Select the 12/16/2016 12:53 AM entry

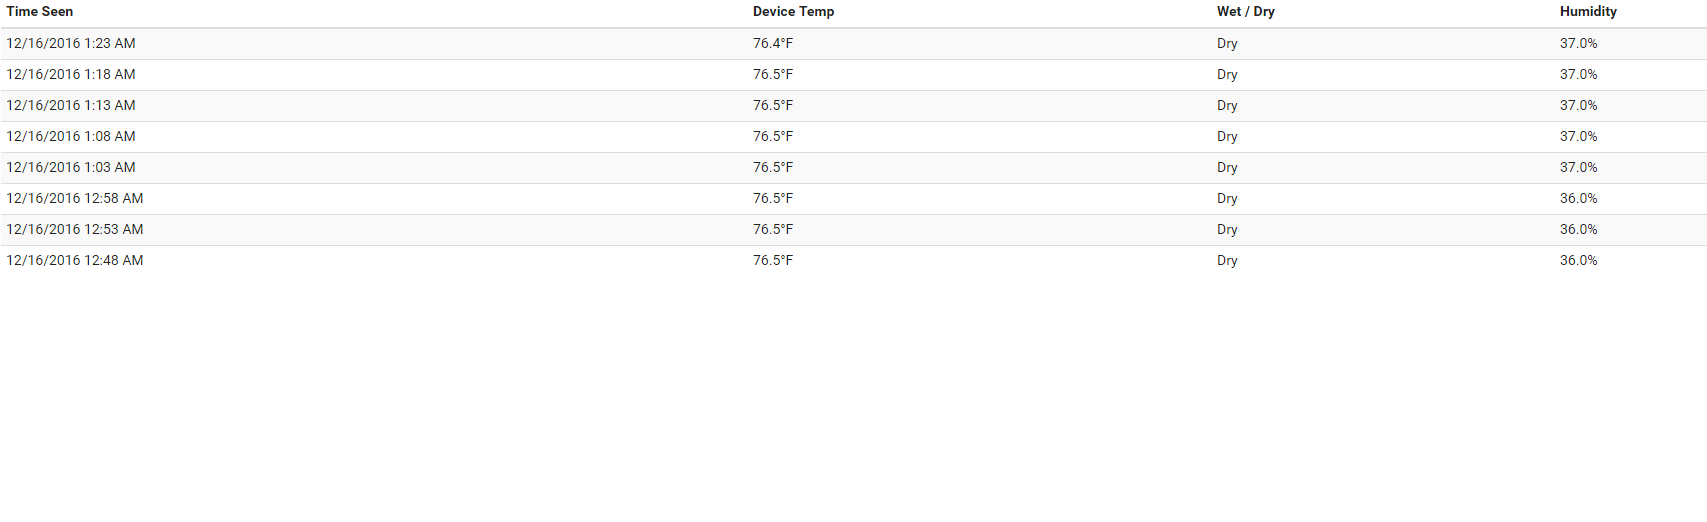tap(853, 230)
